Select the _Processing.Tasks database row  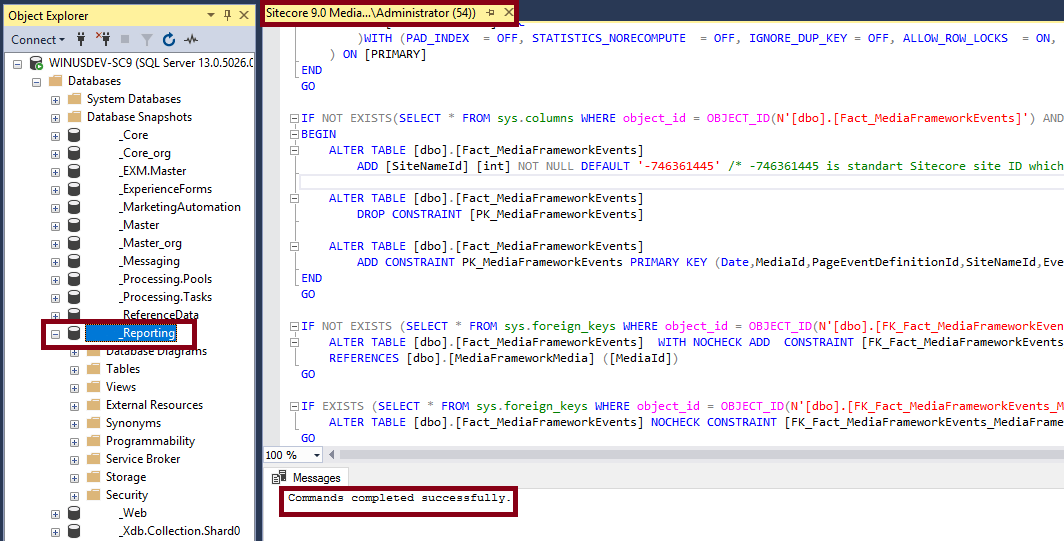click(x=166, y=297)
